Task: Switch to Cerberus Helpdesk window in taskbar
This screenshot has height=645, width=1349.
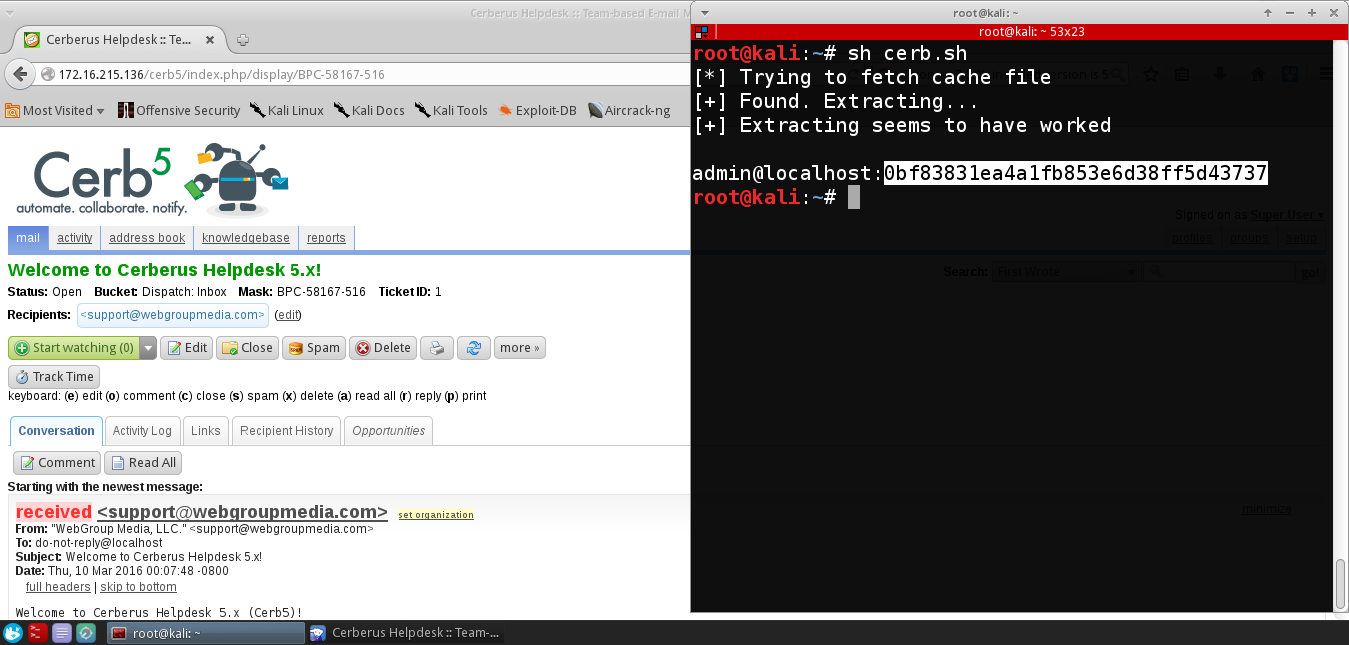Action: point(405,633)
